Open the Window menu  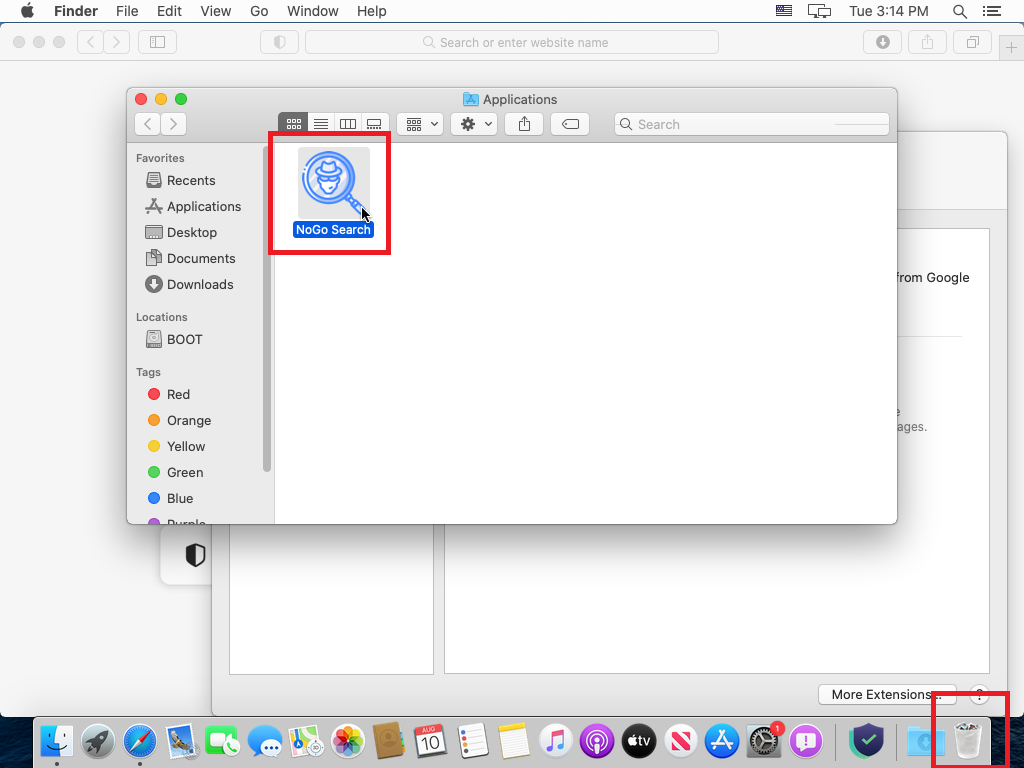click(313, 11)
